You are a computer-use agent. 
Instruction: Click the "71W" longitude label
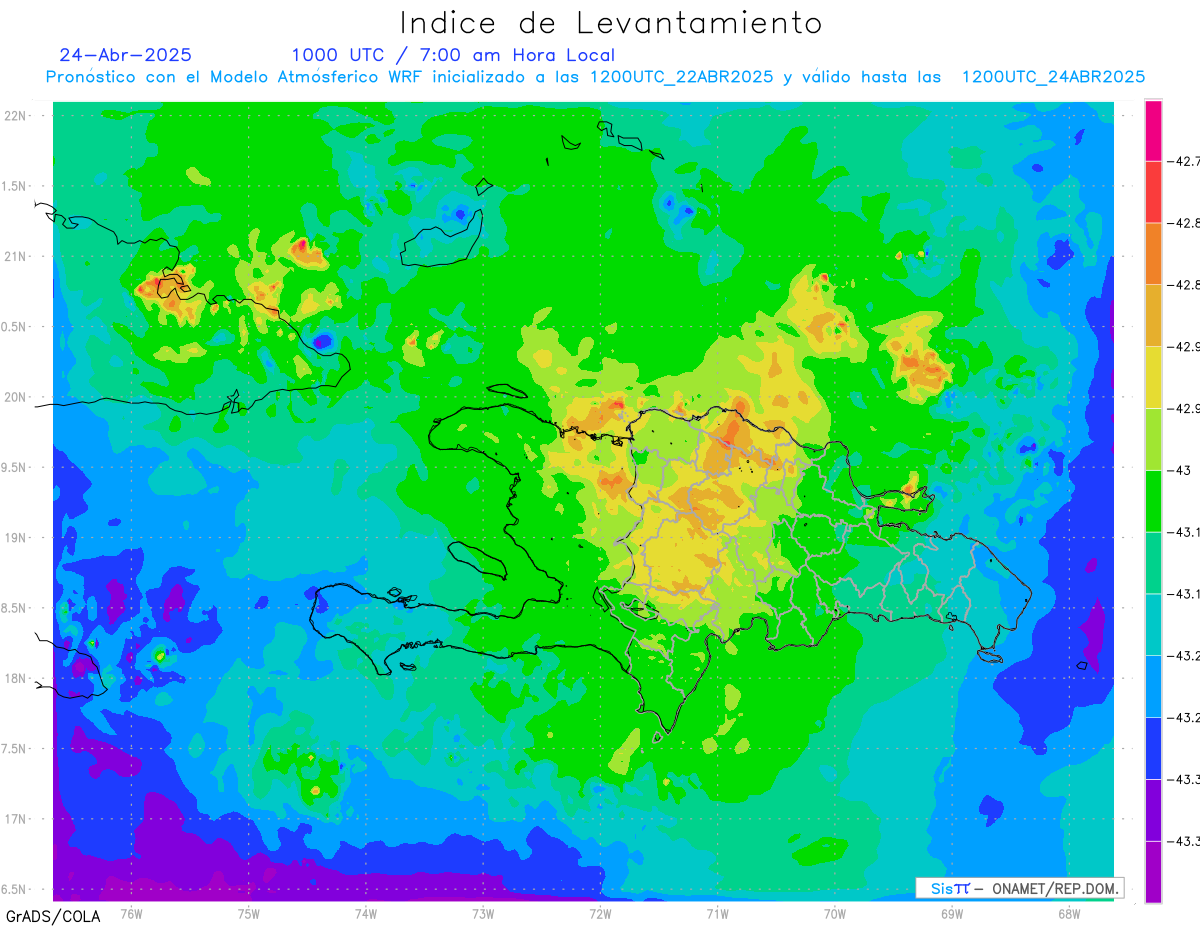(x=717, y=913)
